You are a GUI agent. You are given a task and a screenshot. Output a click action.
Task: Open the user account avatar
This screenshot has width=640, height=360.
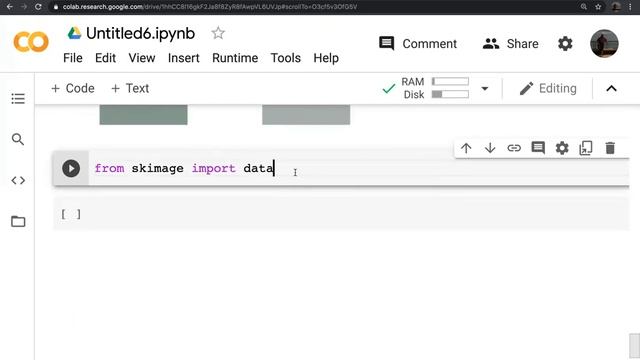point(604,44)
